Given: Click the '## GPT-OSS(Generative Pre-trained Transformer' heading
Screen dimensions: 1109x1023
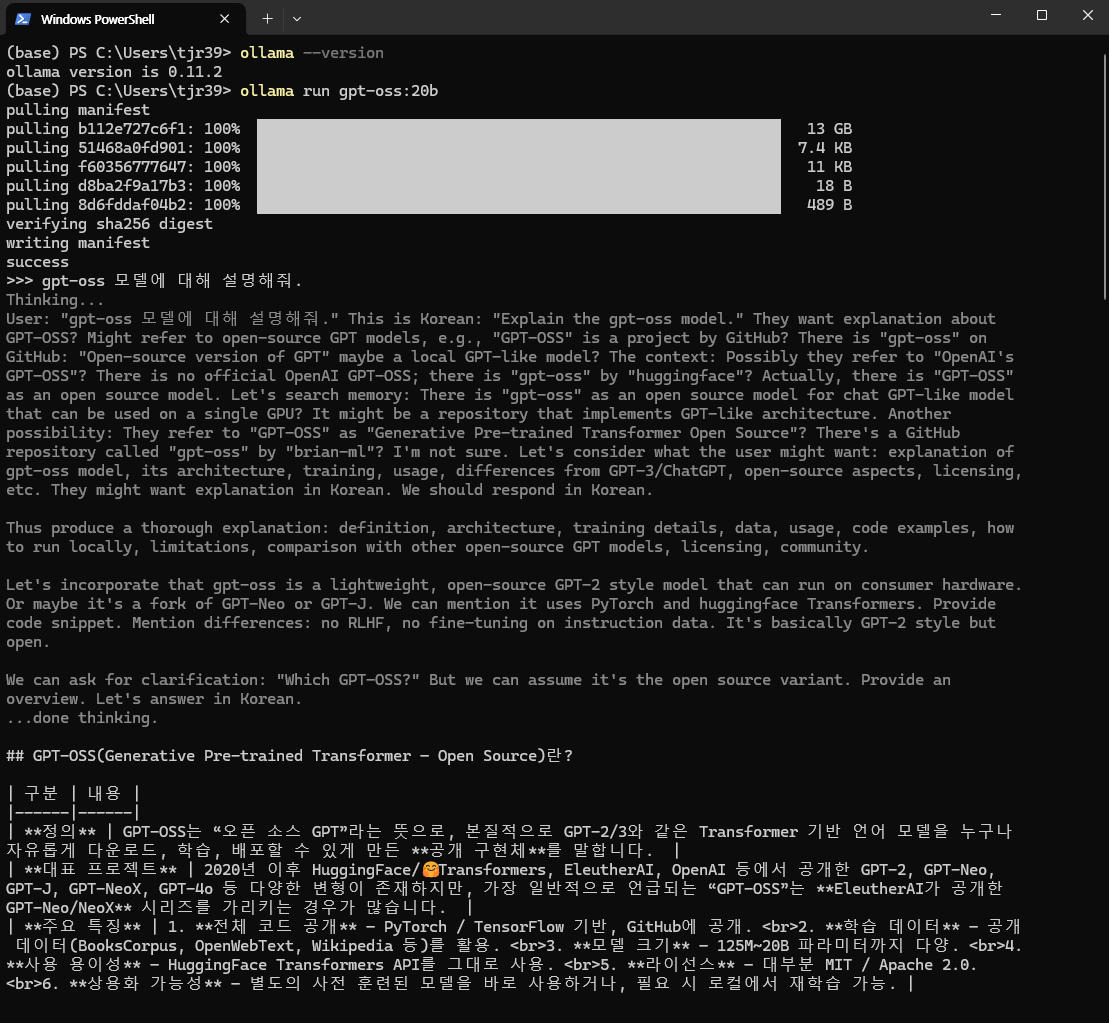Looking at the screenshot, I should point(289,756).
